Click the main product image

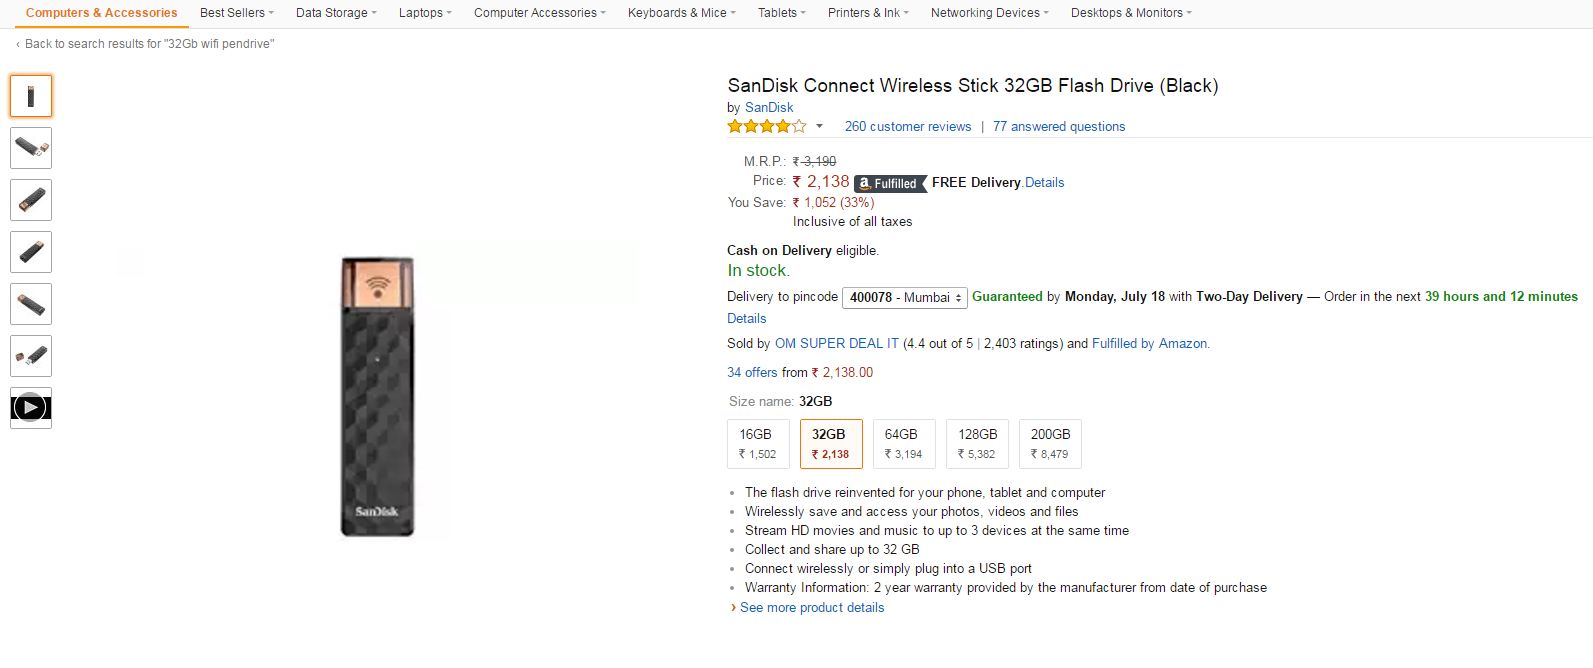click(x=377, y=396)
